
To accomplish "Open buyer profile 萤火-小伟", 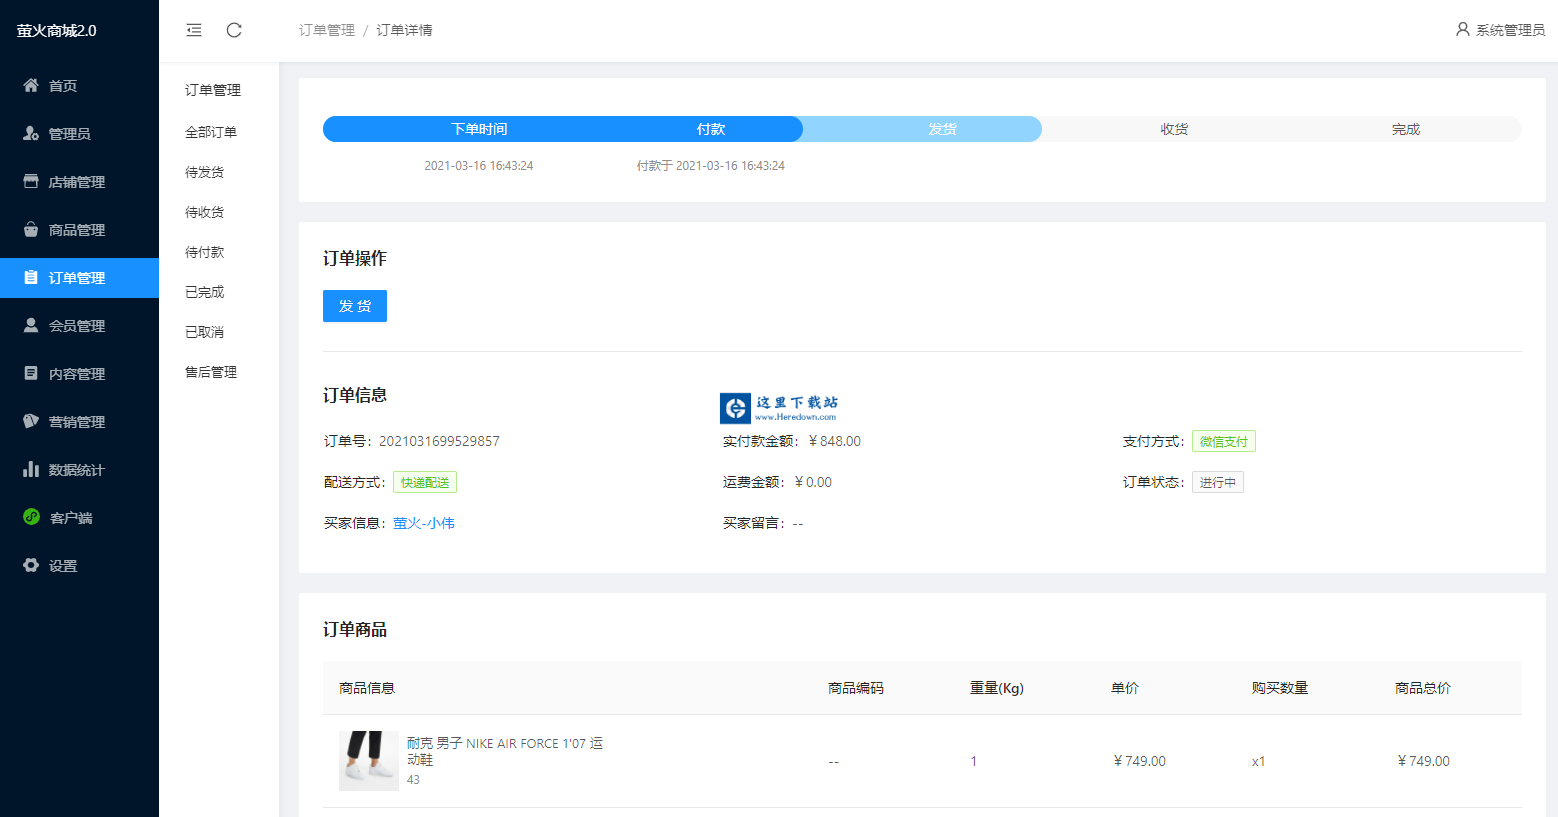I will click(424, 522).
